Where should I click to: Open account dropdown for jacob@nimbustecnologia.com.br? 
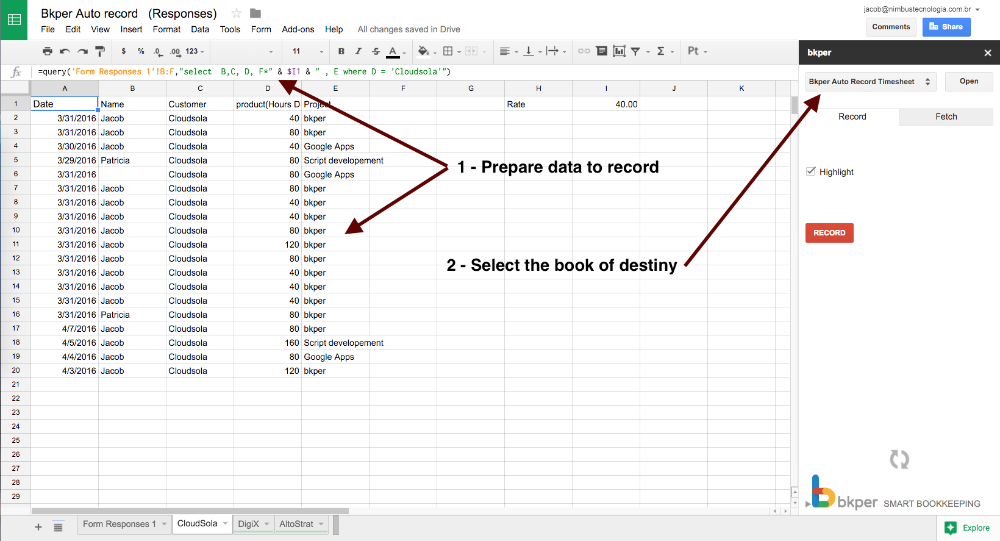point(921,9)
